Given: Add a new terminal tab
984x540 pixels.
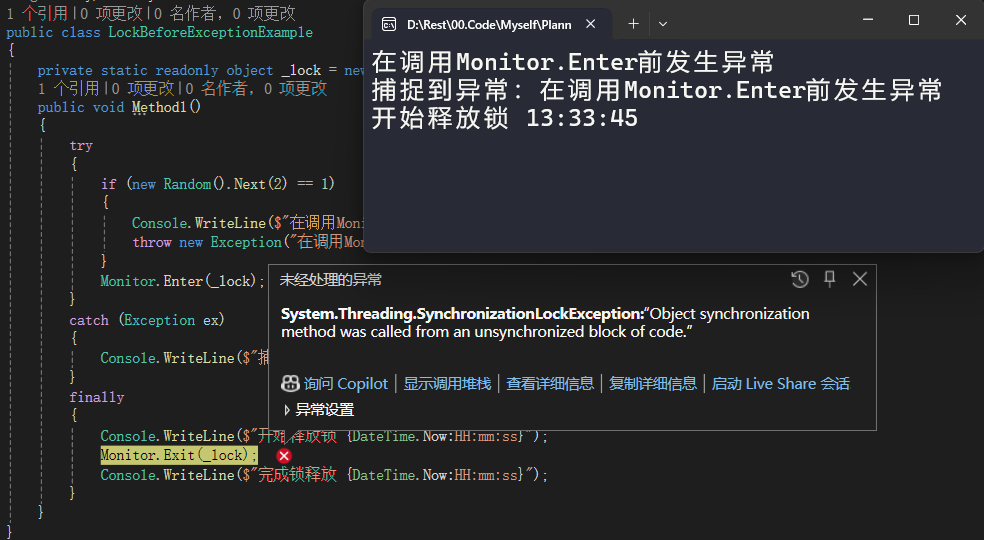Looking at the screenshot, I should [x=633, y=24].
